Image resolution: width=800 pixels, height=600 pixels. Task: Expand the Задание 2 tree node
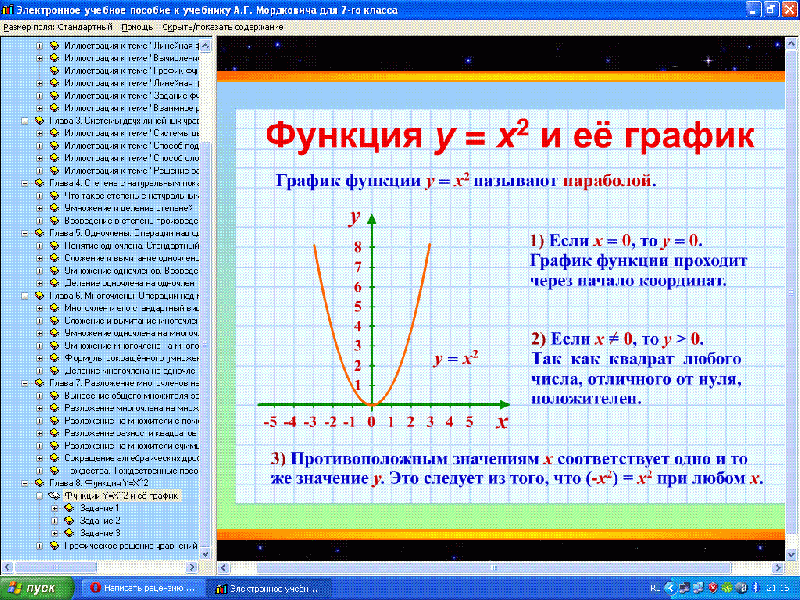(x=54, y=521)
